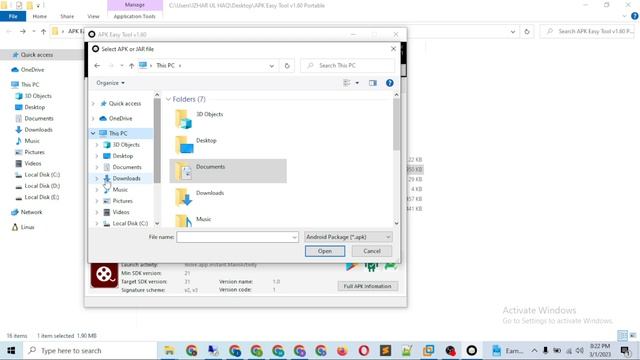
Task: Open Application Tools tab in Explorer
Action: (x=135, y=16)
